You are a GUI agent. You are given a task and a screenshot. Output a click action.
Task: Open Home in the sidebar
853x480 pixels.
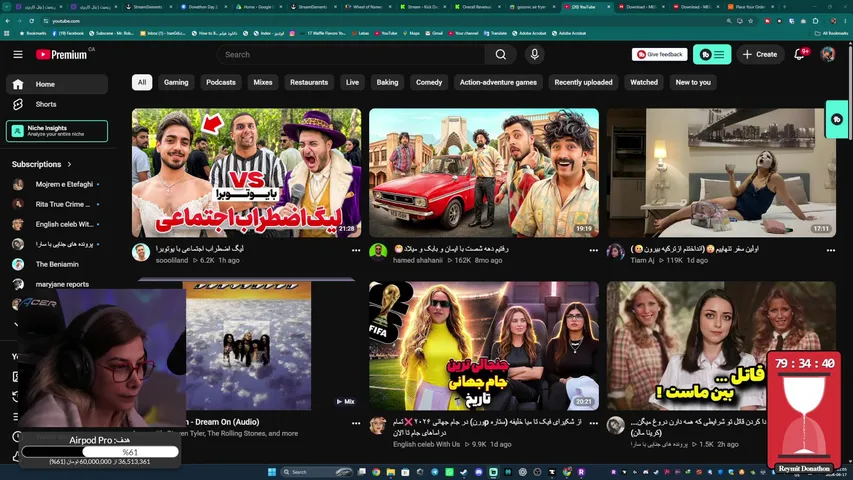(x=57, y=84)
